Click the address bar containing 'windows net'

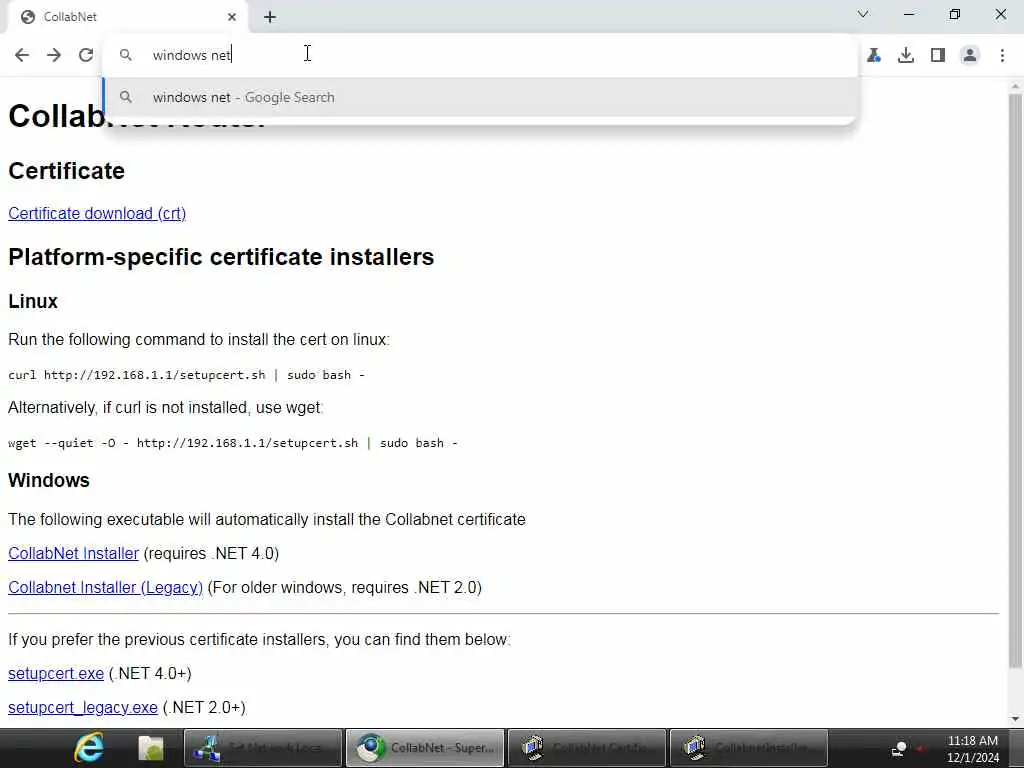480,56
